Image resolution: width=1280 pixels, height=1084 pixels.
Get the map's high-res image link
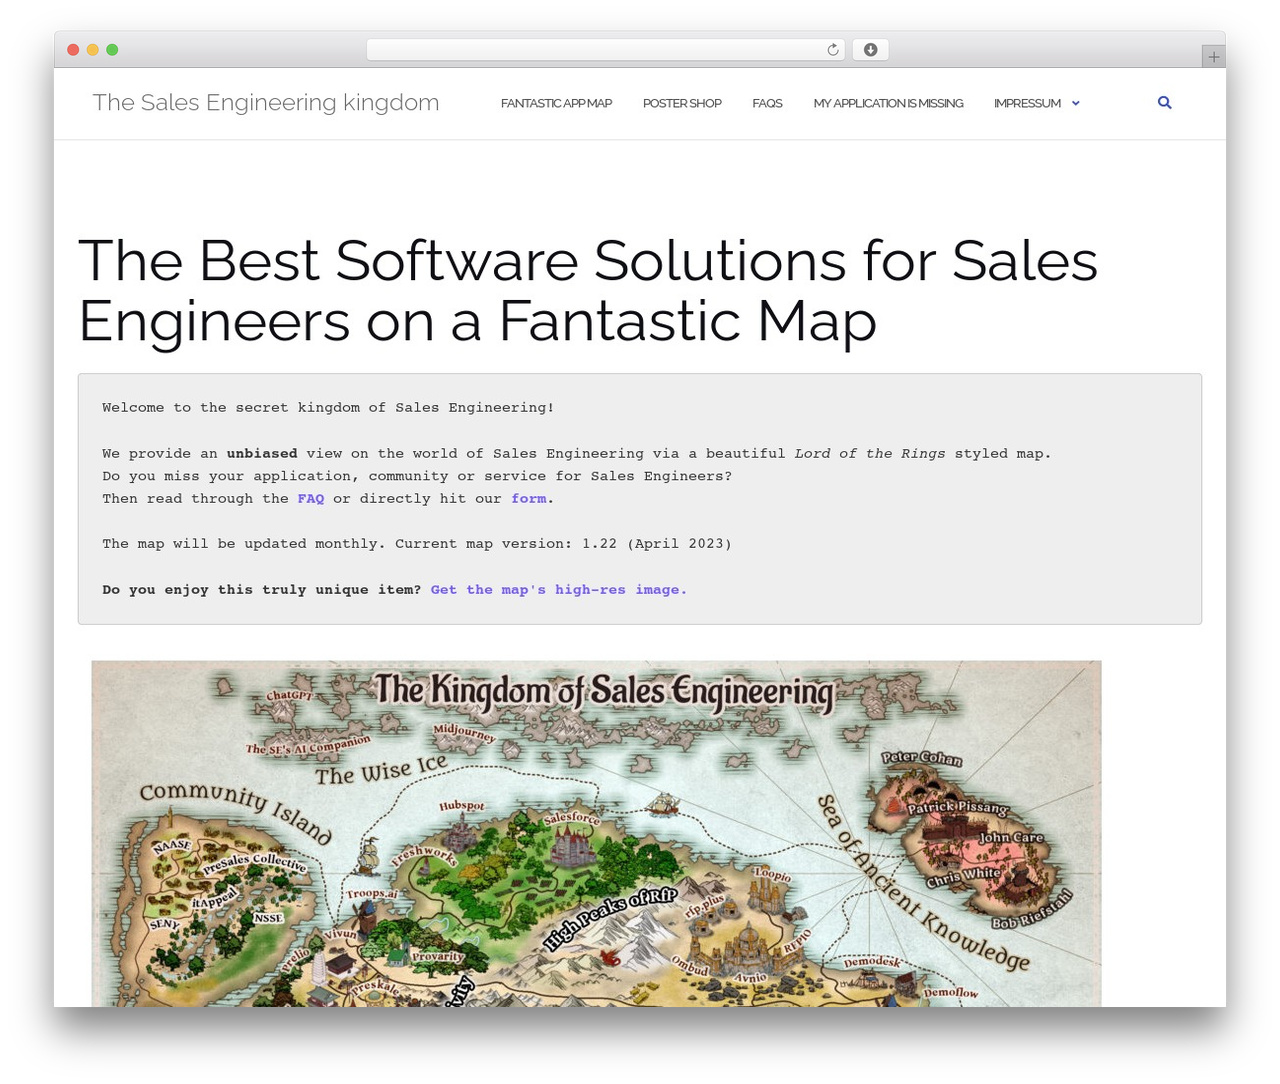(559, 589)
